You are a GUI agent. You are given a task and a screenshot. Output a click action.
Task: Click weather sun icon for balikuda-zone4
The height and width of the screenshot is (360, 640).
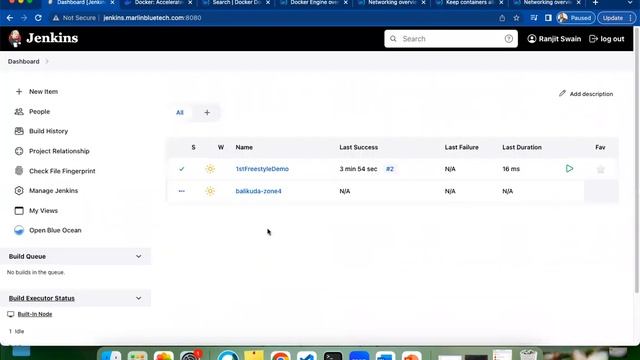(210, 191)
